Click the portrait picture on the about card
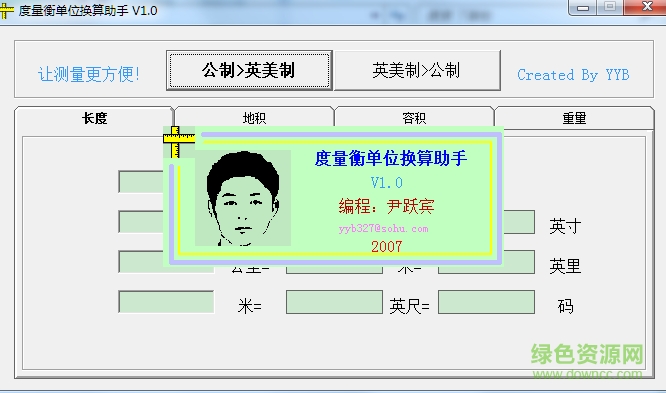The height and width of the screenshot is (393, 666). (243, 198)
